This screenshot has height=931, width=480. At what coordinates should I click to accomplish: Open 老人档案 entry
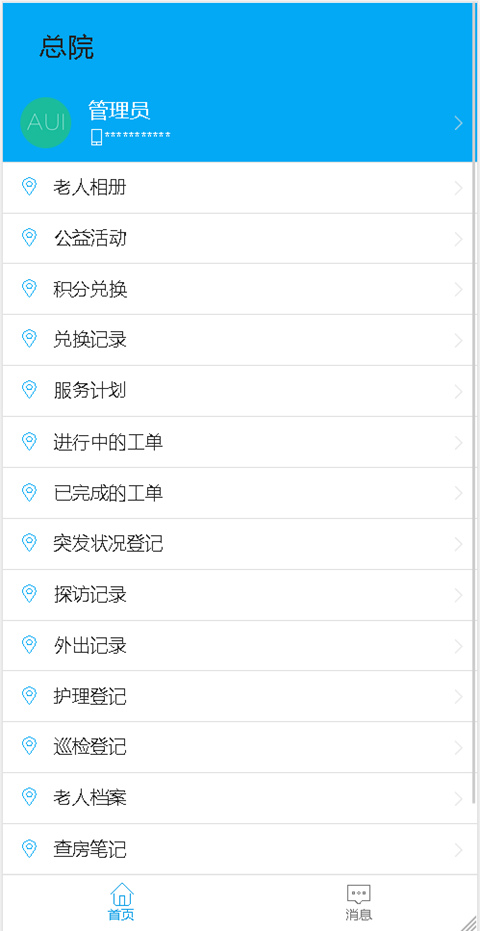pyautogui.click(x=239, y=798)
